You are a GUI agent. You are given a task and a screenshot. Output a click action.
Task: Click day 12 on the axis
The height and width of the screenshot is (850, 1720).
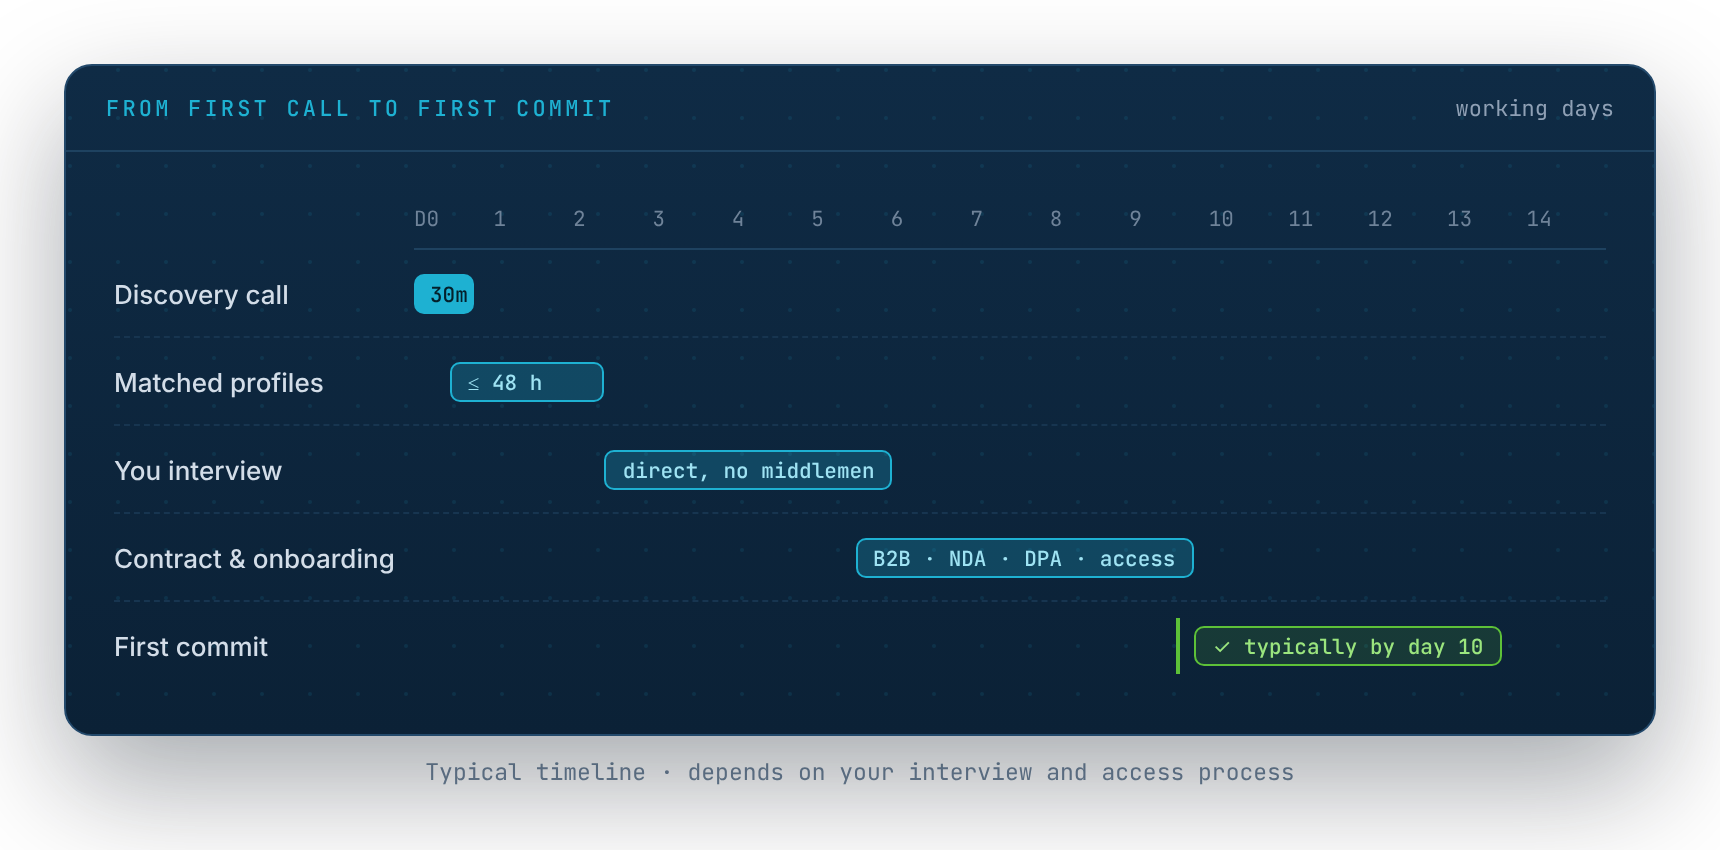pyautogui.click(x=1380, y=219)
